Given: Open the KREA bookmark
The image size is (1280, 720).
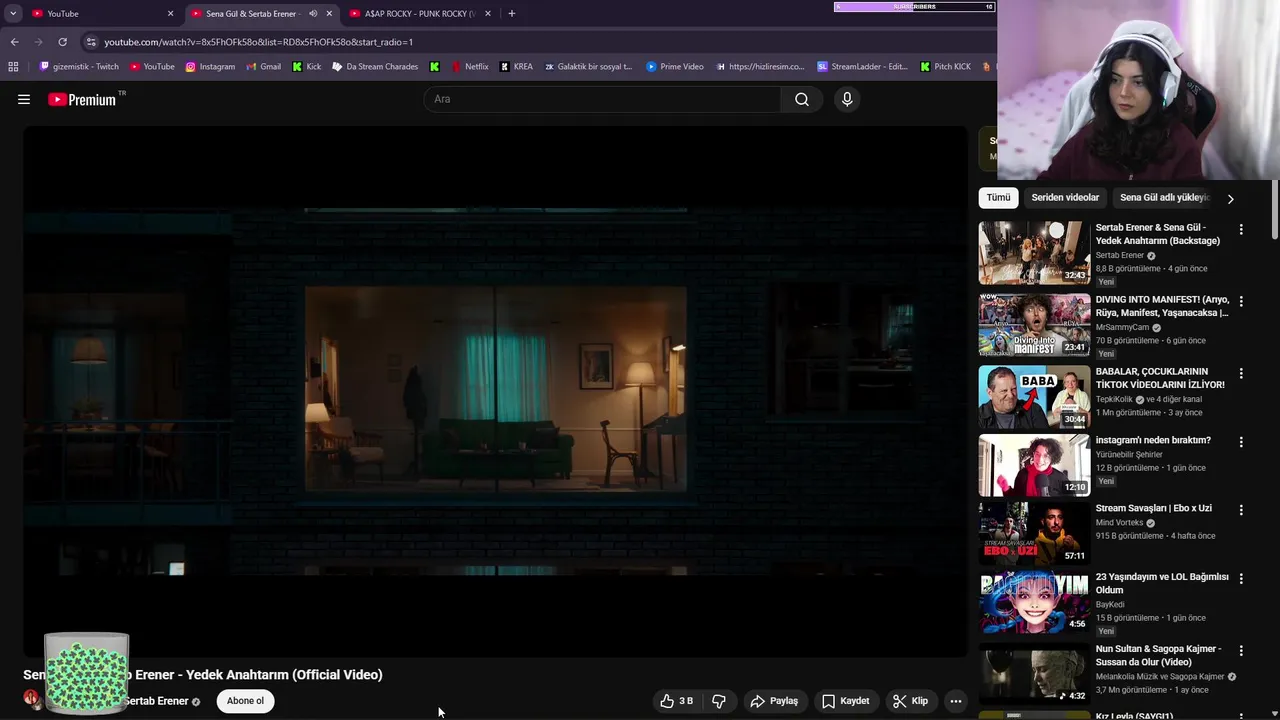Looking at the screenshot, I should pos(516,67).
